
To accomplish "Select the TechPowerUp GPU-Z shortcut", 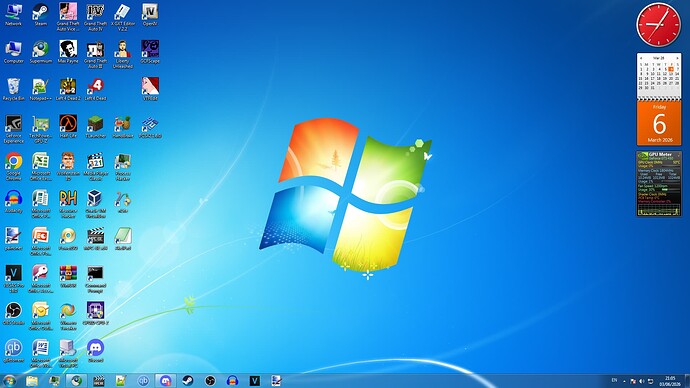I will 40,129.
